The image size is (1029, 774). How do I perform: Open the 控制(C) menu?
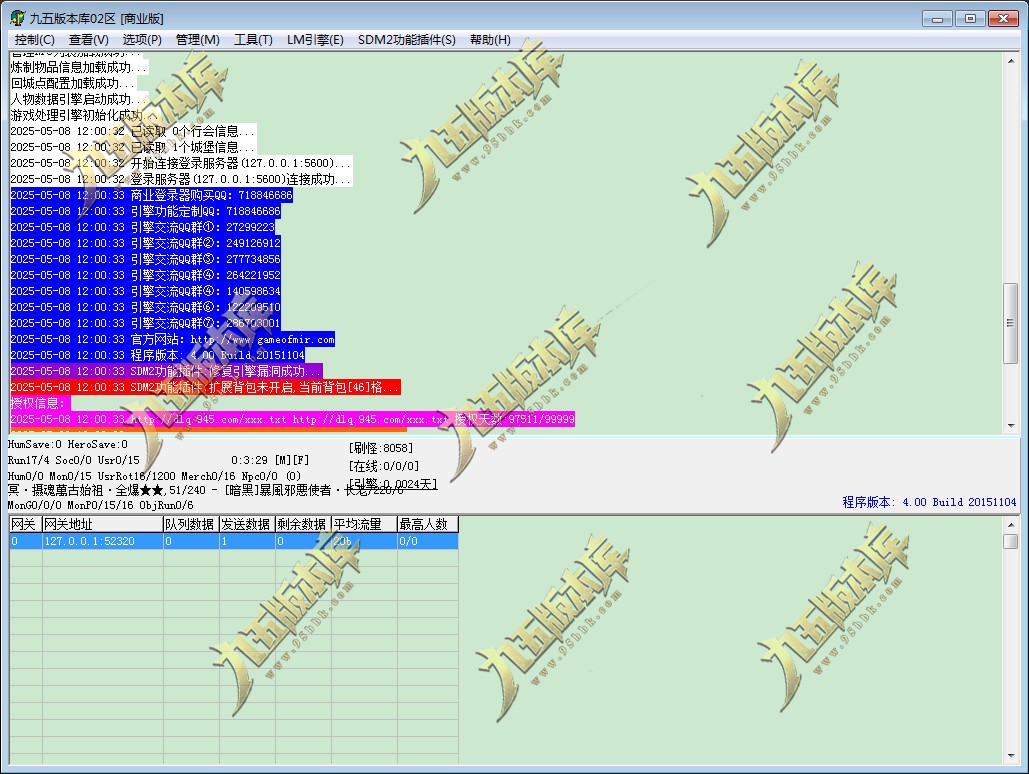point(35,40)
